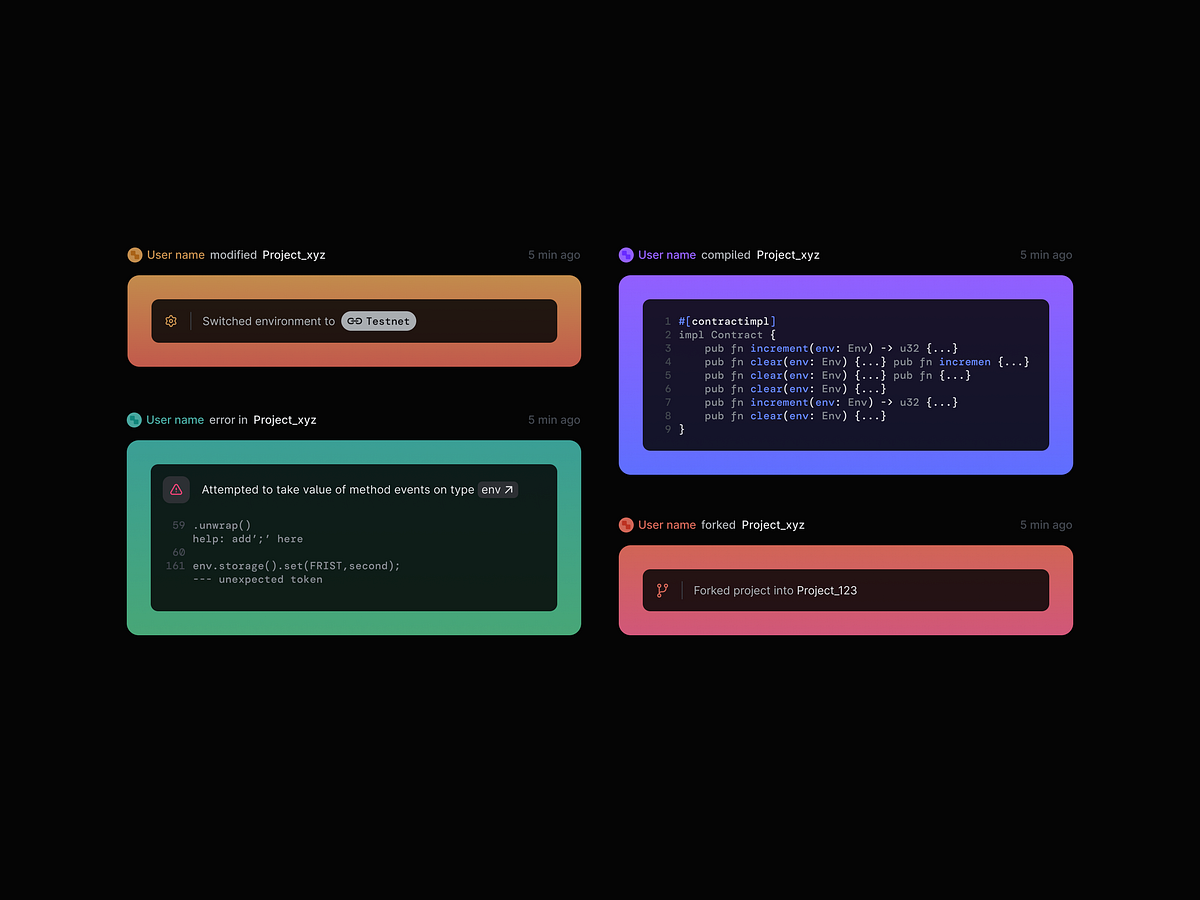
Task: Click line number 161 in the error snippet
Action: [x=175, y=566]
